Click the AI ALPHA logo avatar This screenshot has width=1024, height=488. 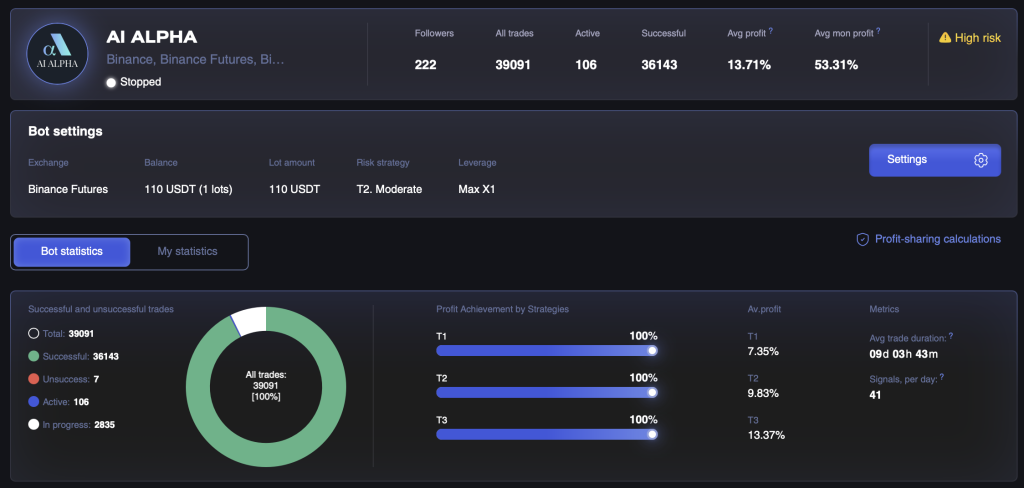(57, 54)
